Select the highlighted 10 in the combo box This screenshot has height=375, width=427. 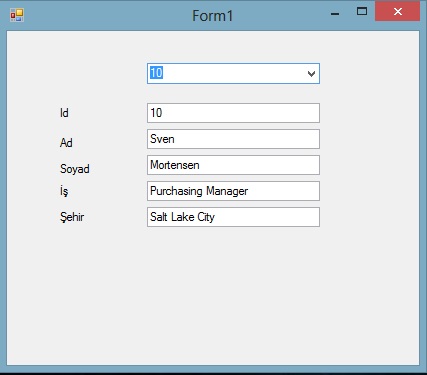[156, 73]
